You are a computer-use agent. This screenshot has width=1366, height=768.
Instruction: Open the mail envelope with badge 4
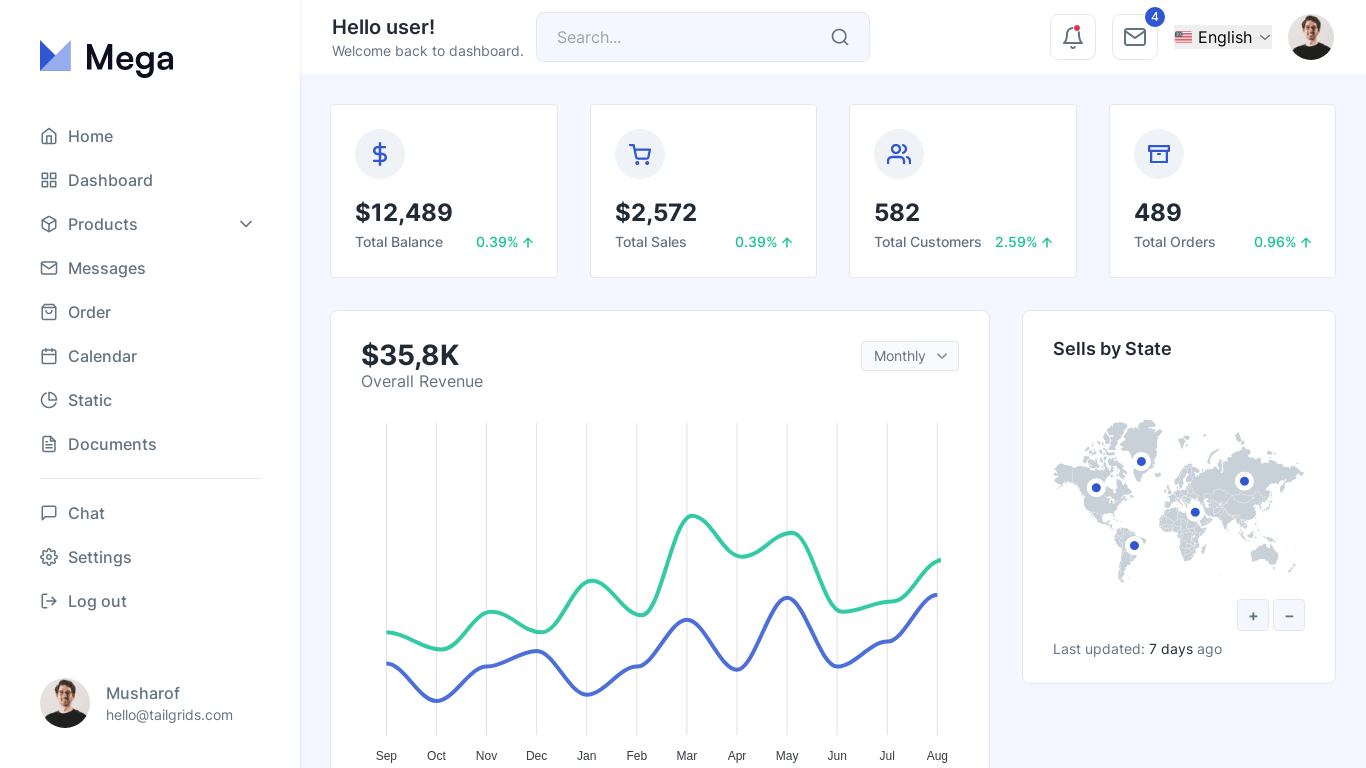(x=1135, y=37)
